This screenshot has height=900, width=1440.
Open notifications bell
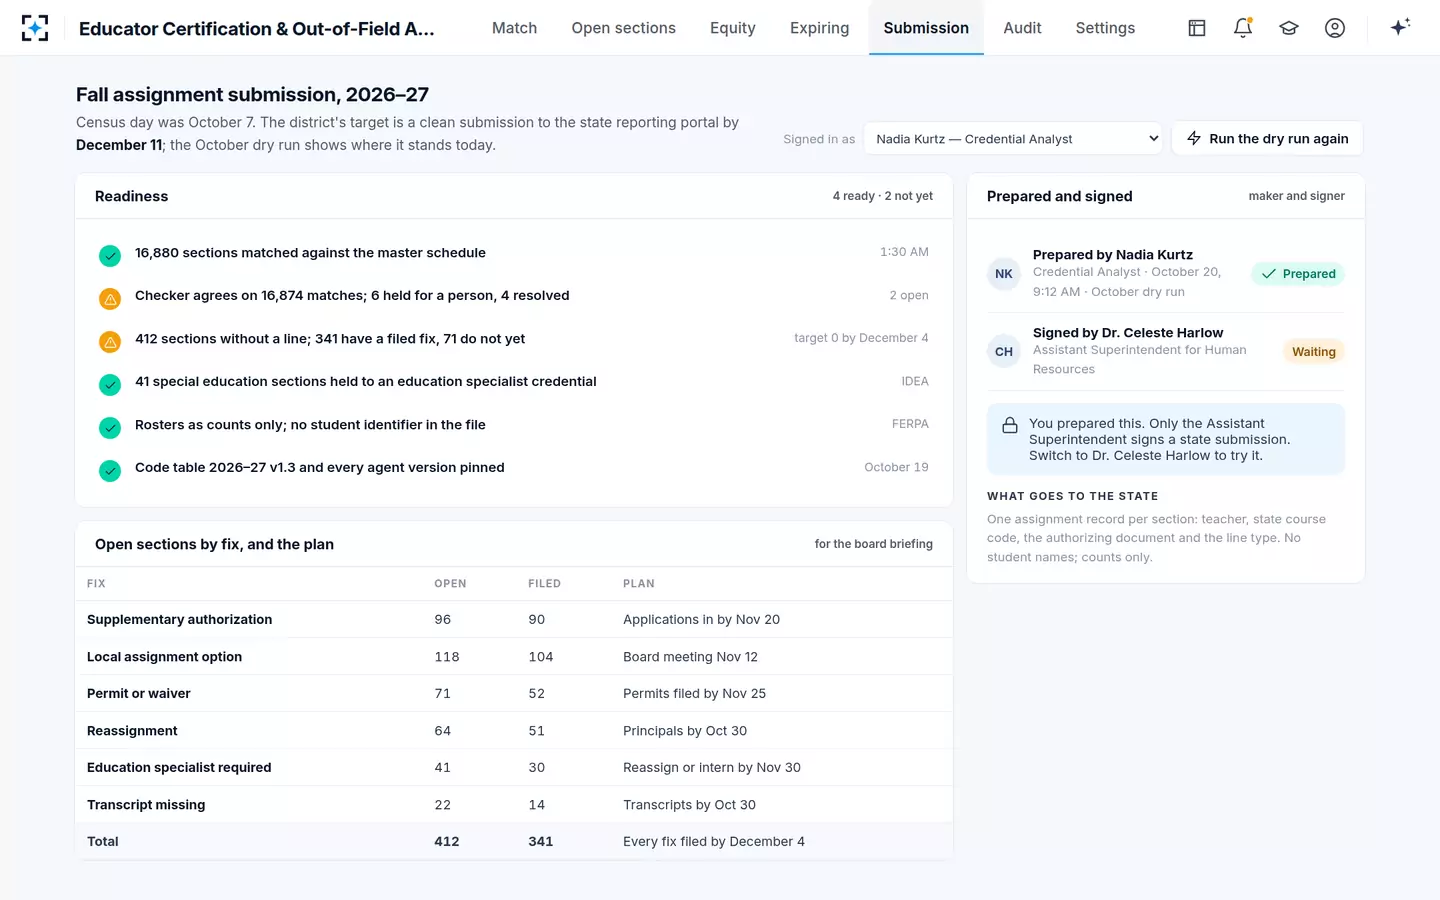[x=1243, y=28]
